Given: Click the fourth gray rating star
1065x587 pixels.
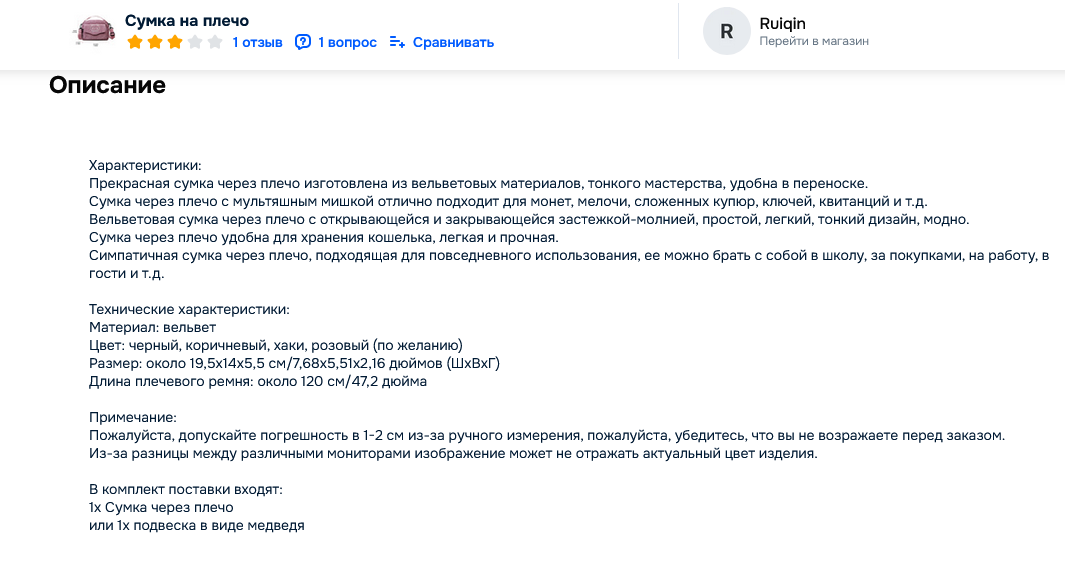Looking at the screenshot, I should point(195,42).
